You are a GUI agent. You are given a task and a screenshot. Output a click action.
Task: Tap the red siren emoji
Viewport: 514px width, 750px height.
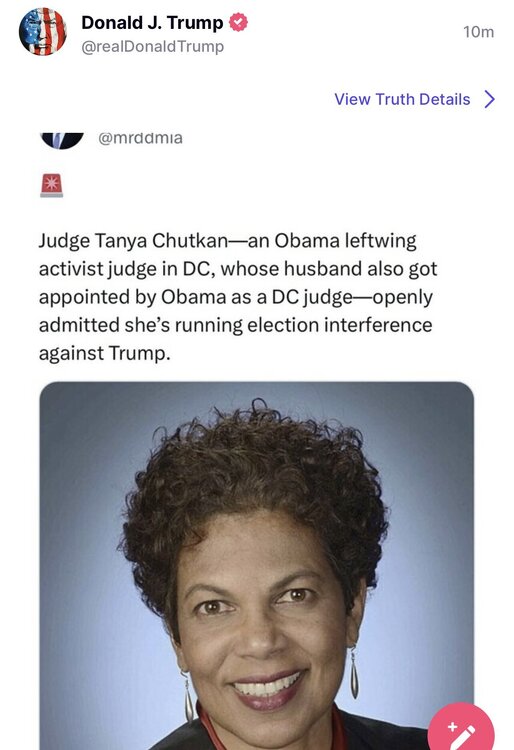[52, 186]
